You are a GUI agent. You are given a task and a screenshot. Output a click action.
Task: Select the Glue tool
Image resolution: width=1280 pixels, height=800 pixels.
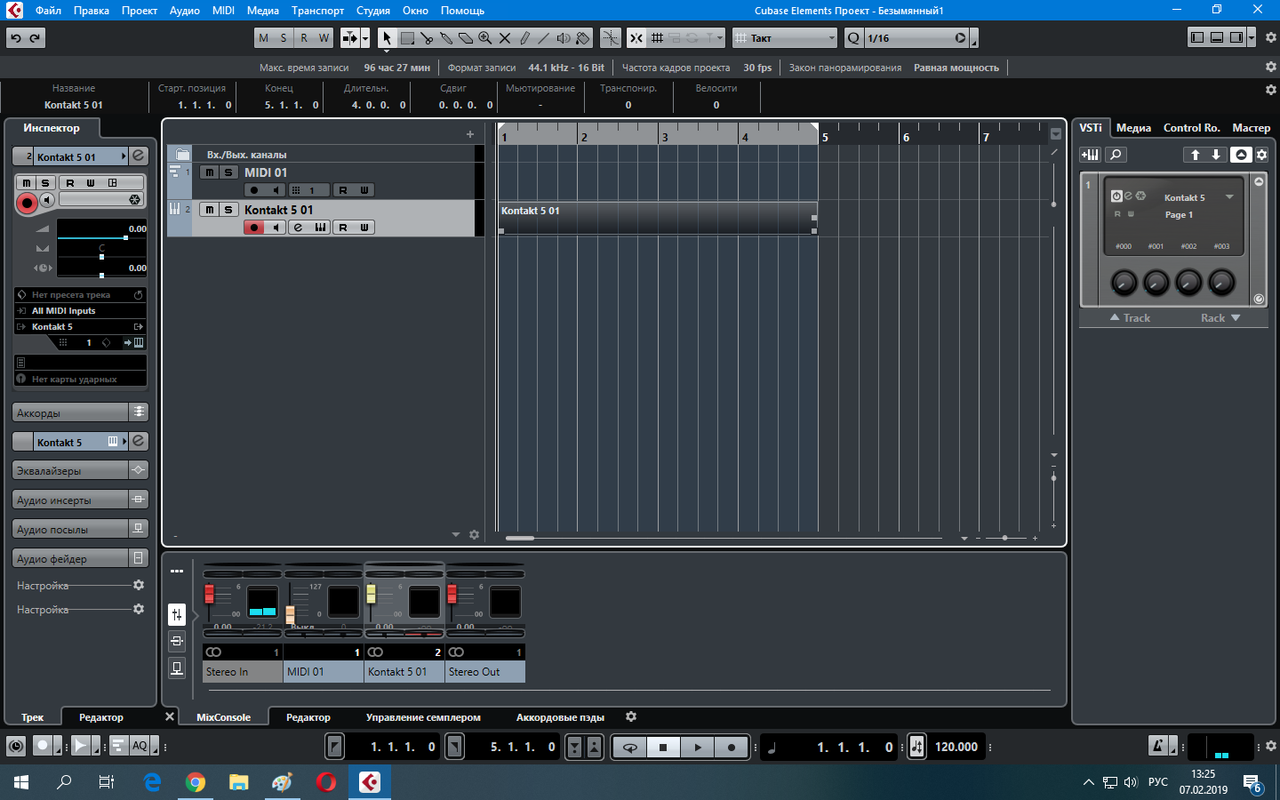point(446,38)
